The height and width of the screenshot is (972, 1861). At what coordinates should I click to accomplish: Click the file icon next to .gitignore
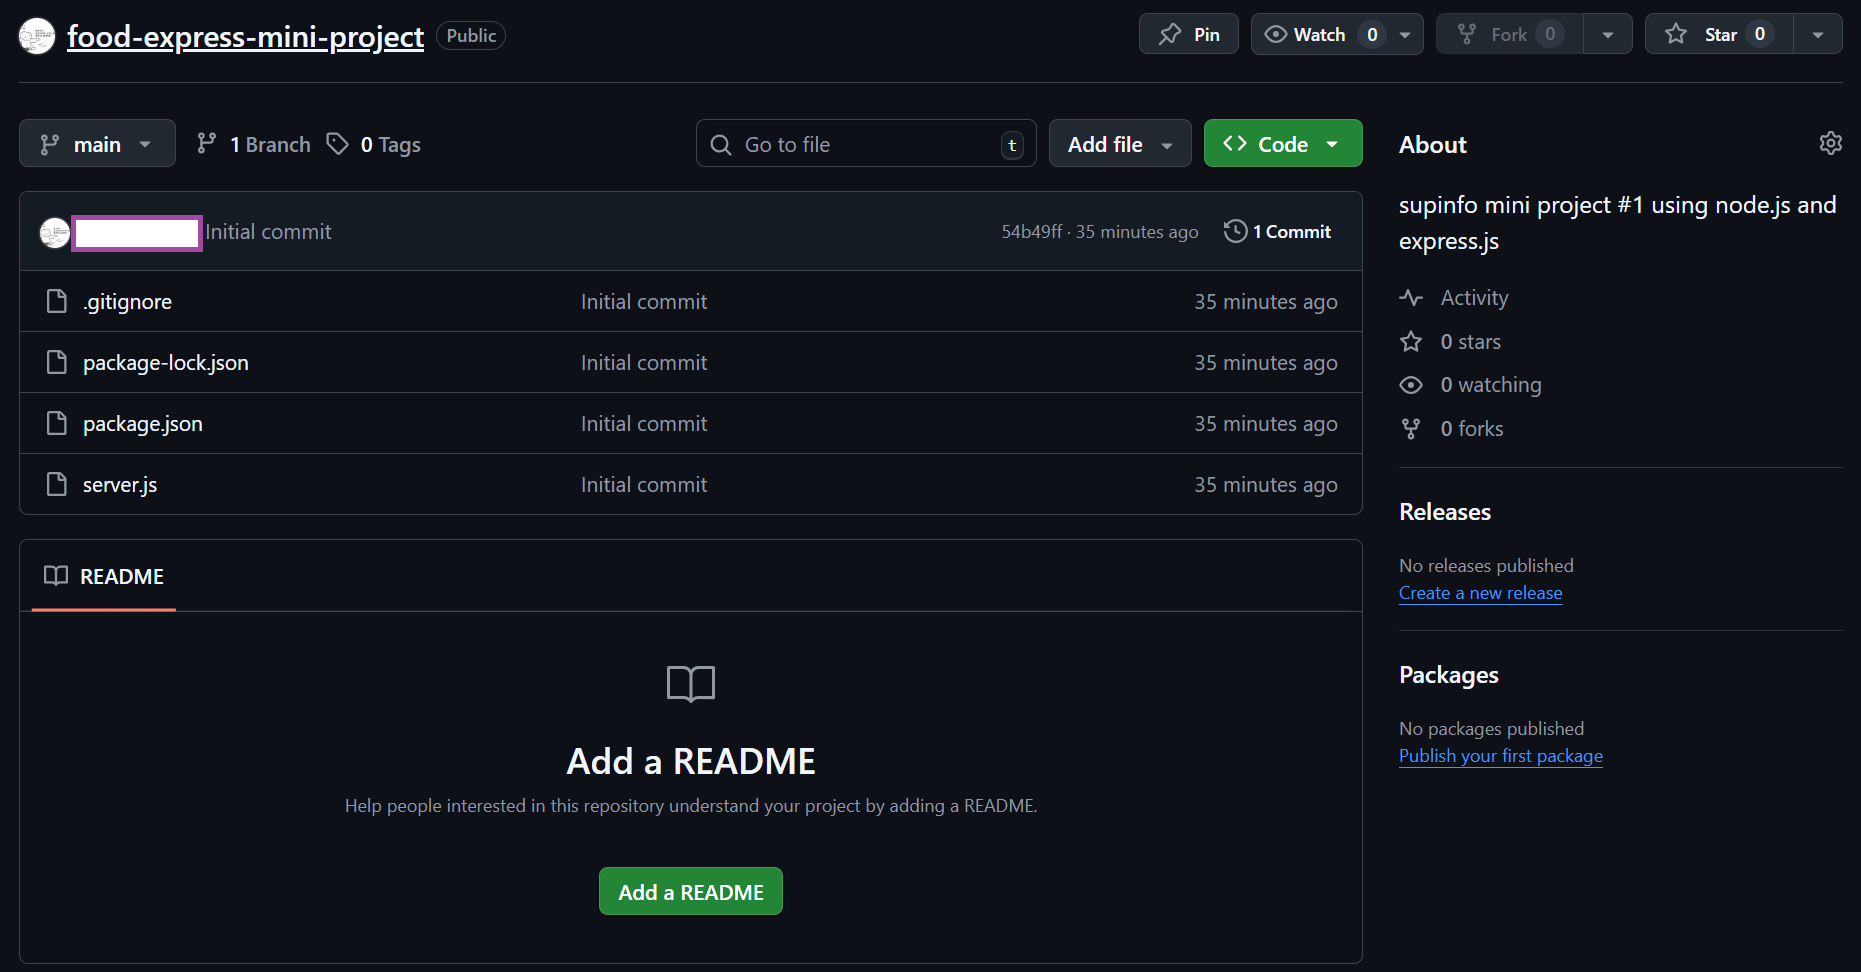[57, 301]
